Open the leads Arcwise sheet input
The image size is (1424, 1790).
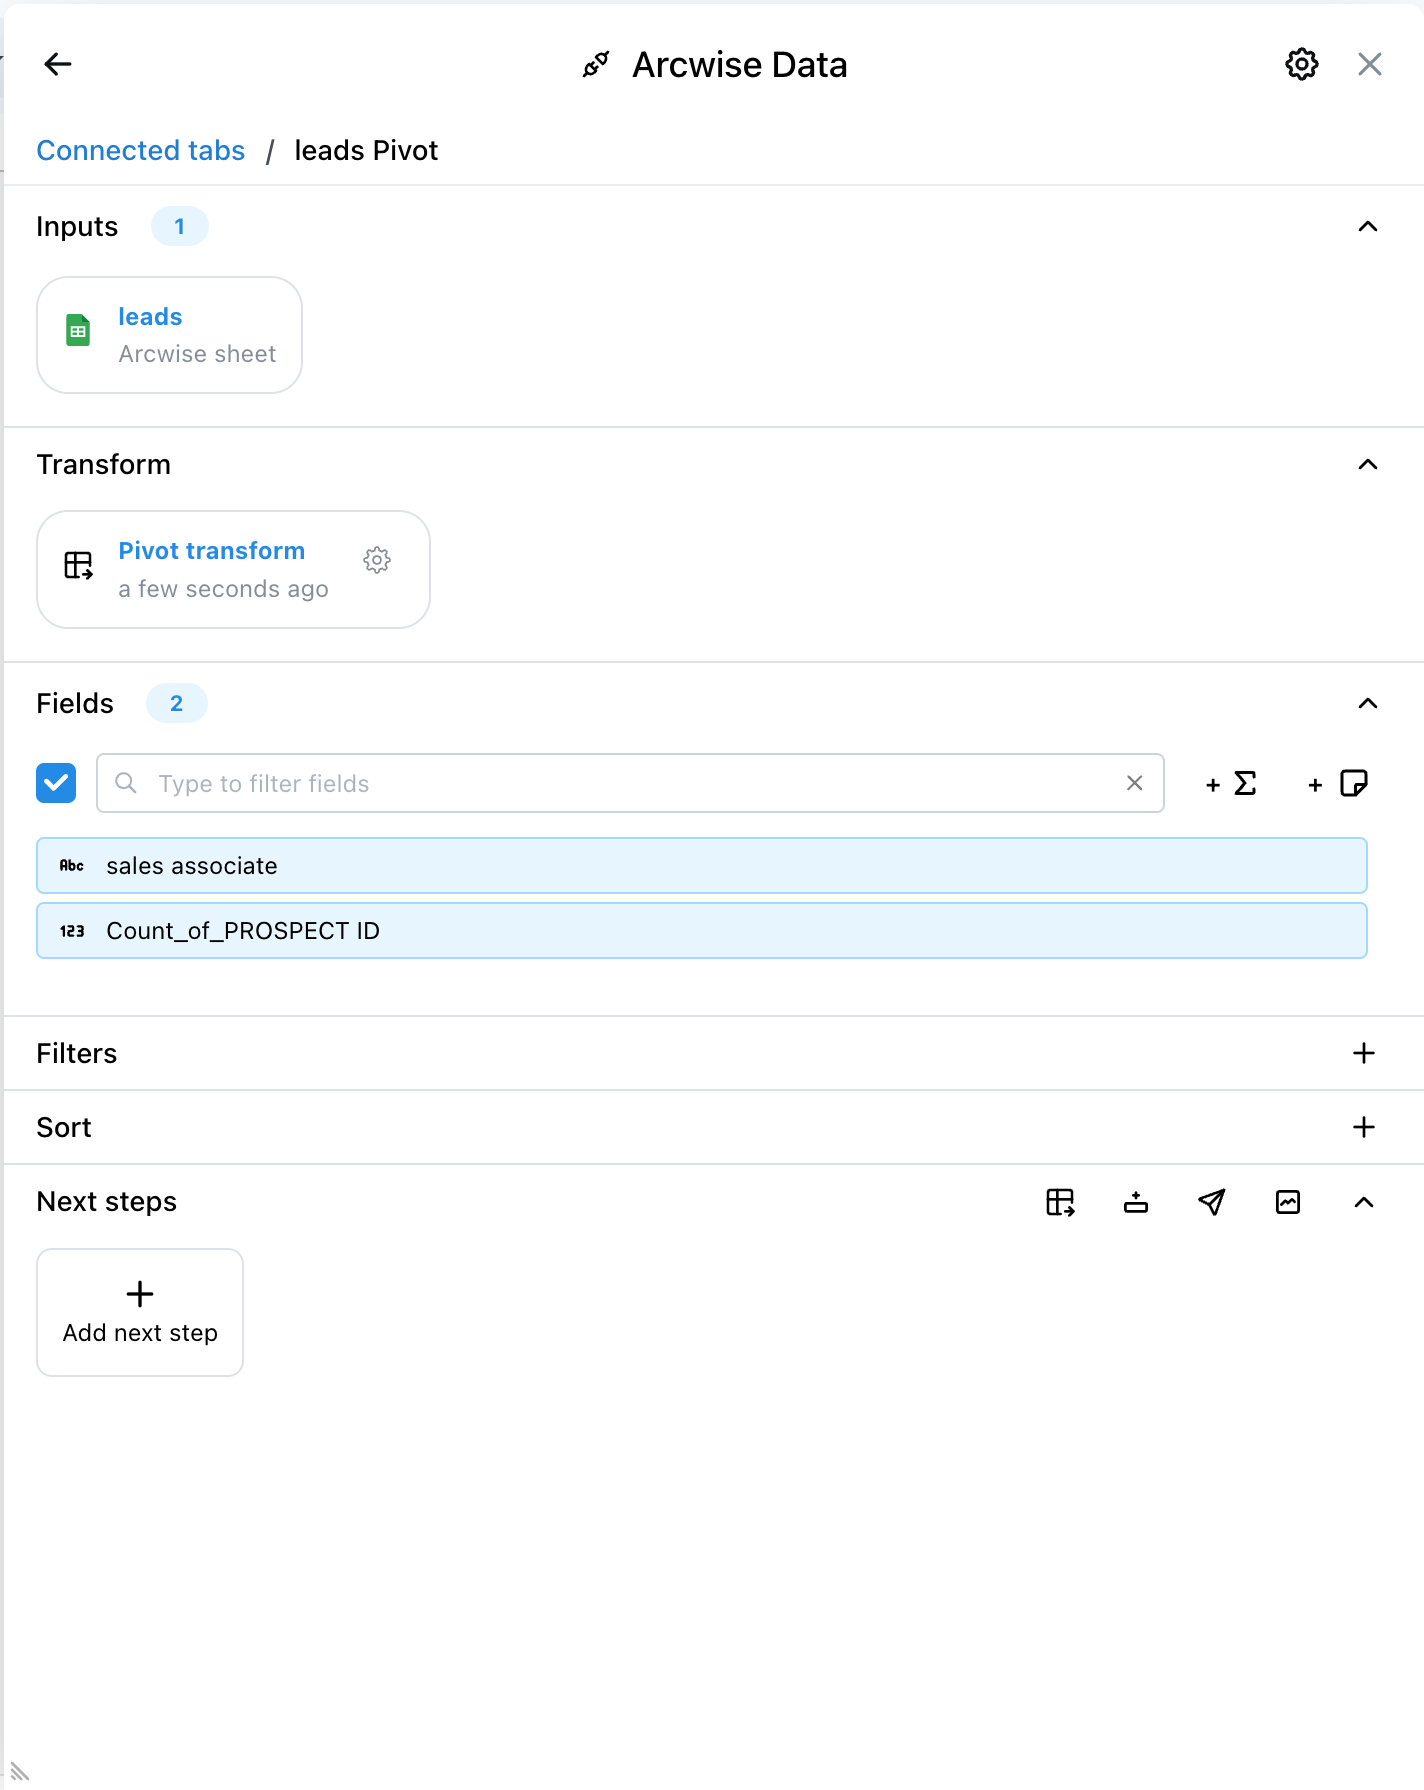[x=169, y=335]
